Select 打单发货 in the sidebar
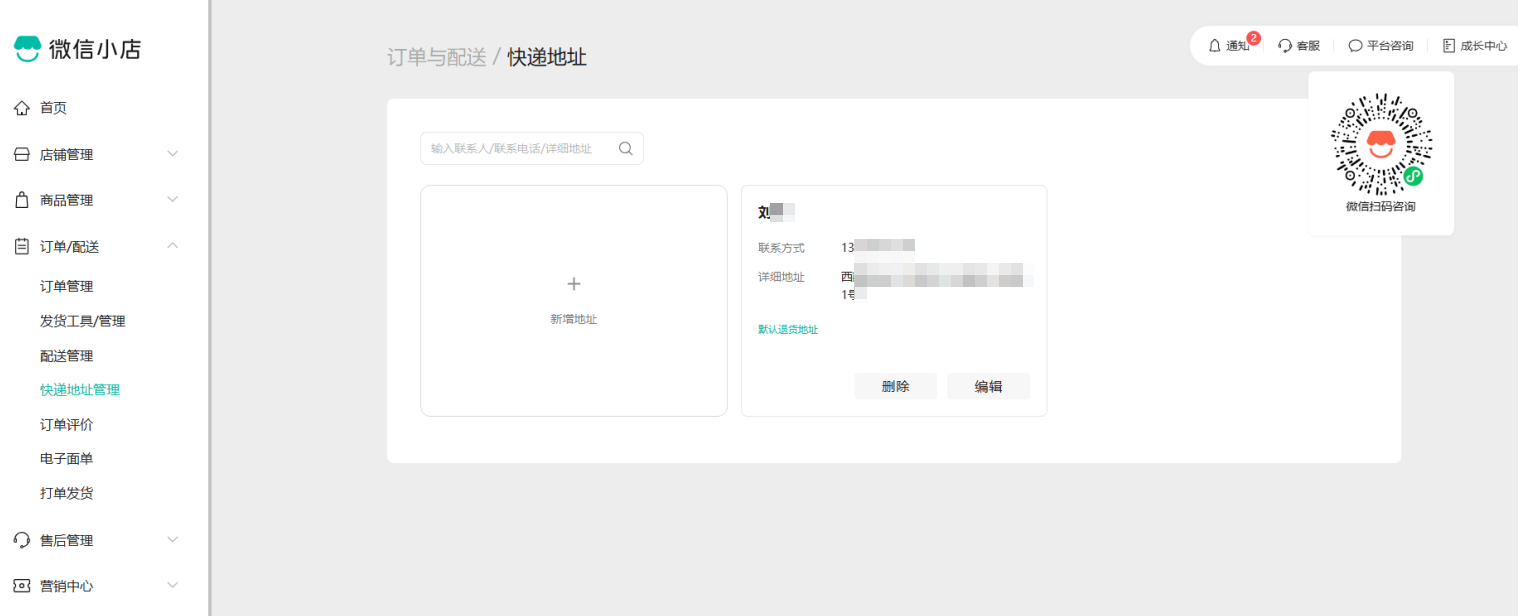This screenshot has height=616, width=1520. (67, 494)
